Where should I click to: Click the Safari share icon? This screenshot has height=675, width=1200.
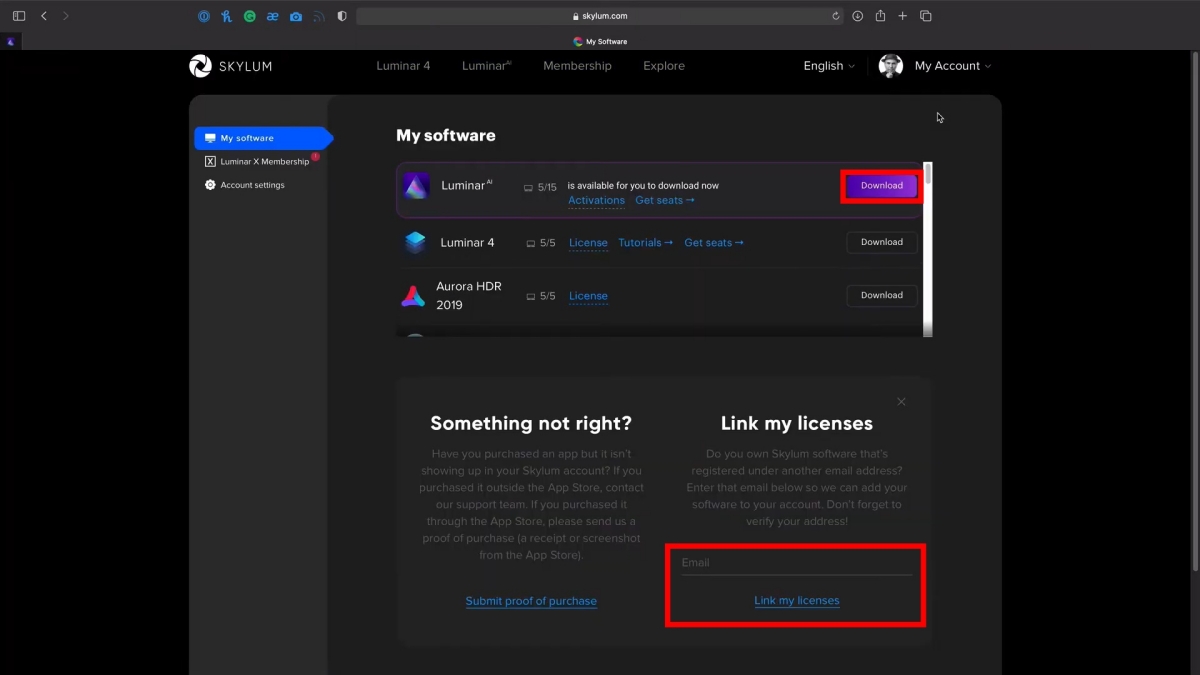click(x=880, y=16)
